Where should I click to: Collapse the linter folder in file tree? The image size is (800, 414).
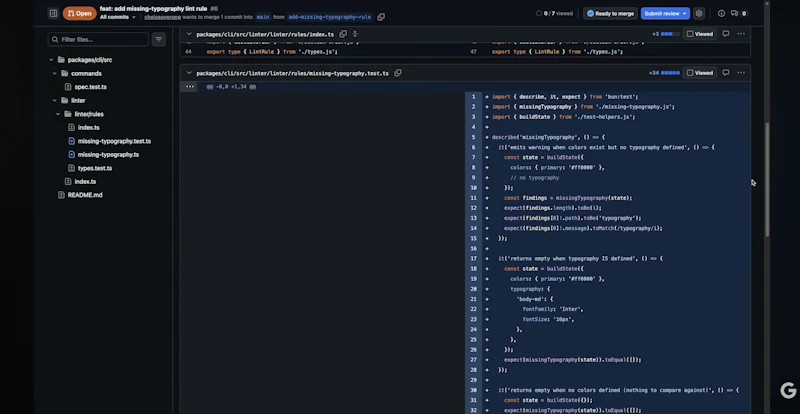pos(55,101)
